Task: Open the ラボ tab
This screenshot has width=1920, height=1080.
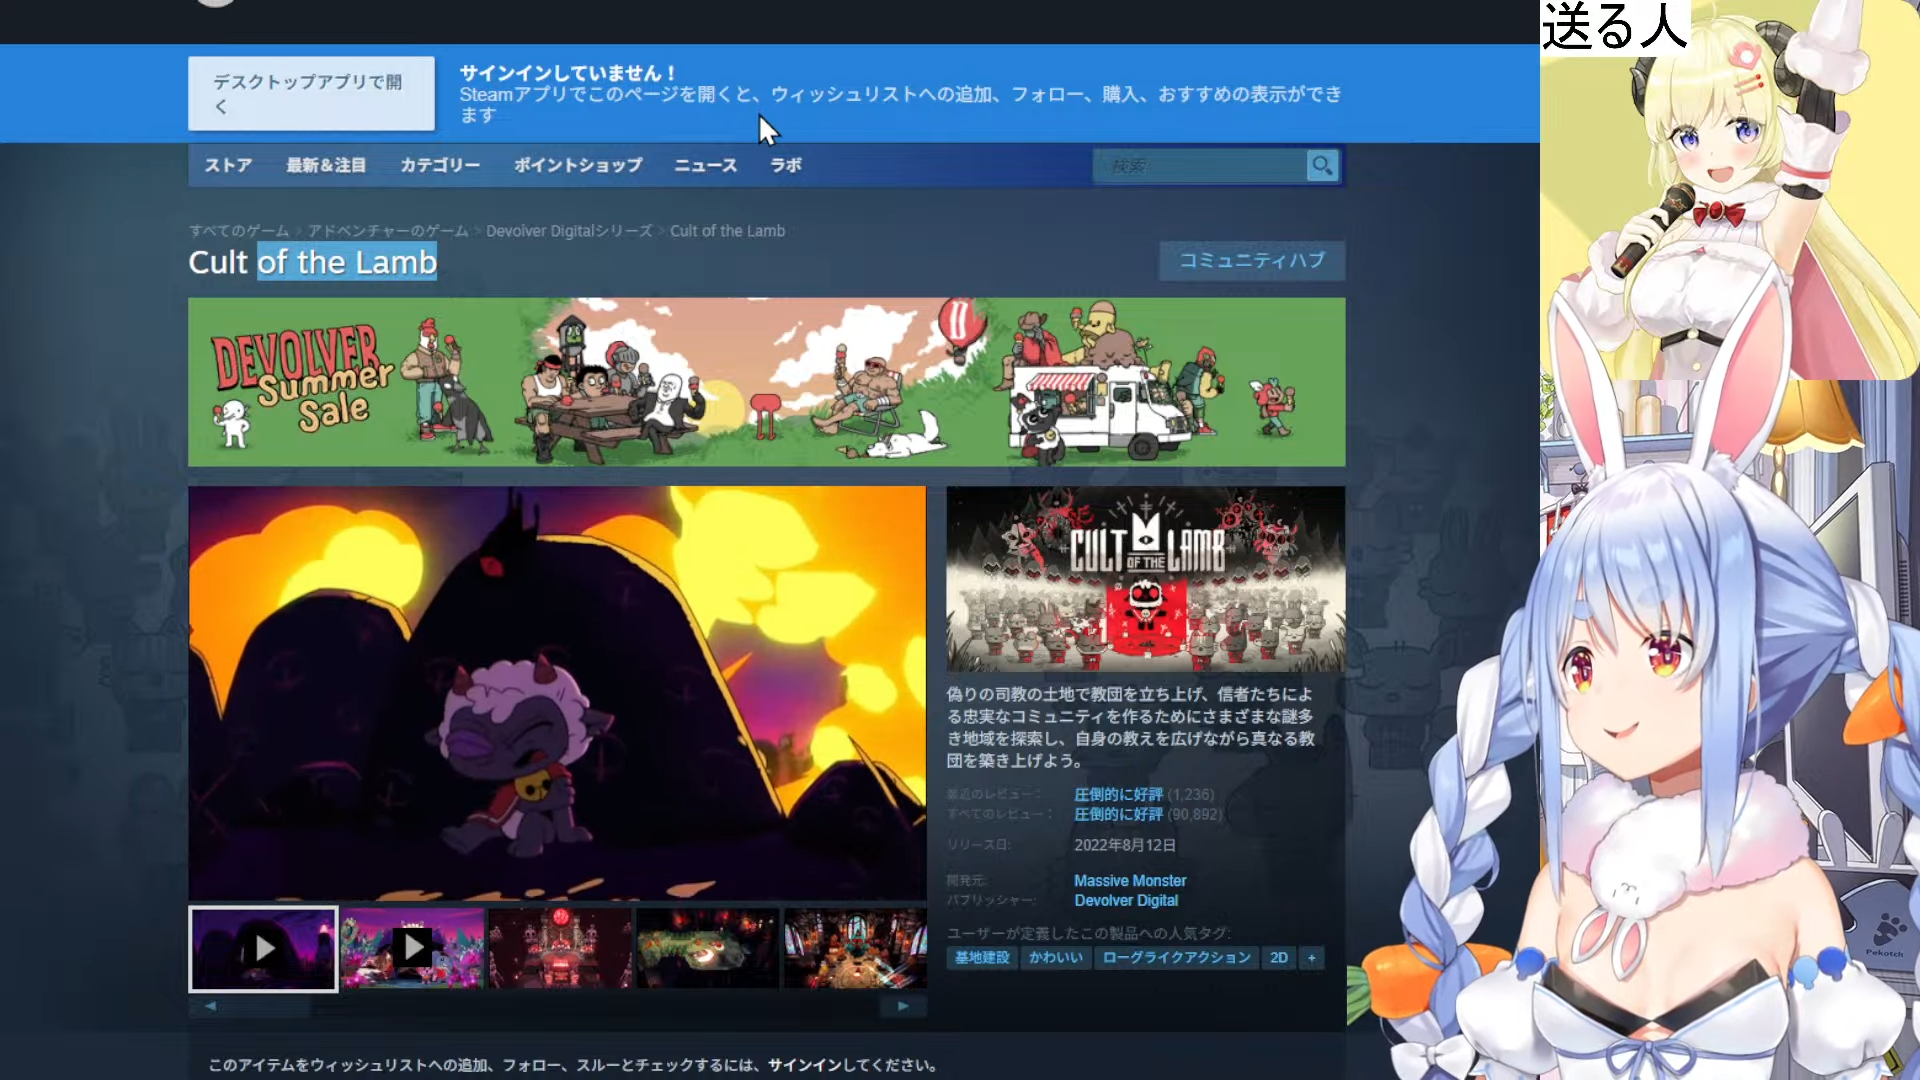Action: point(785,165)
